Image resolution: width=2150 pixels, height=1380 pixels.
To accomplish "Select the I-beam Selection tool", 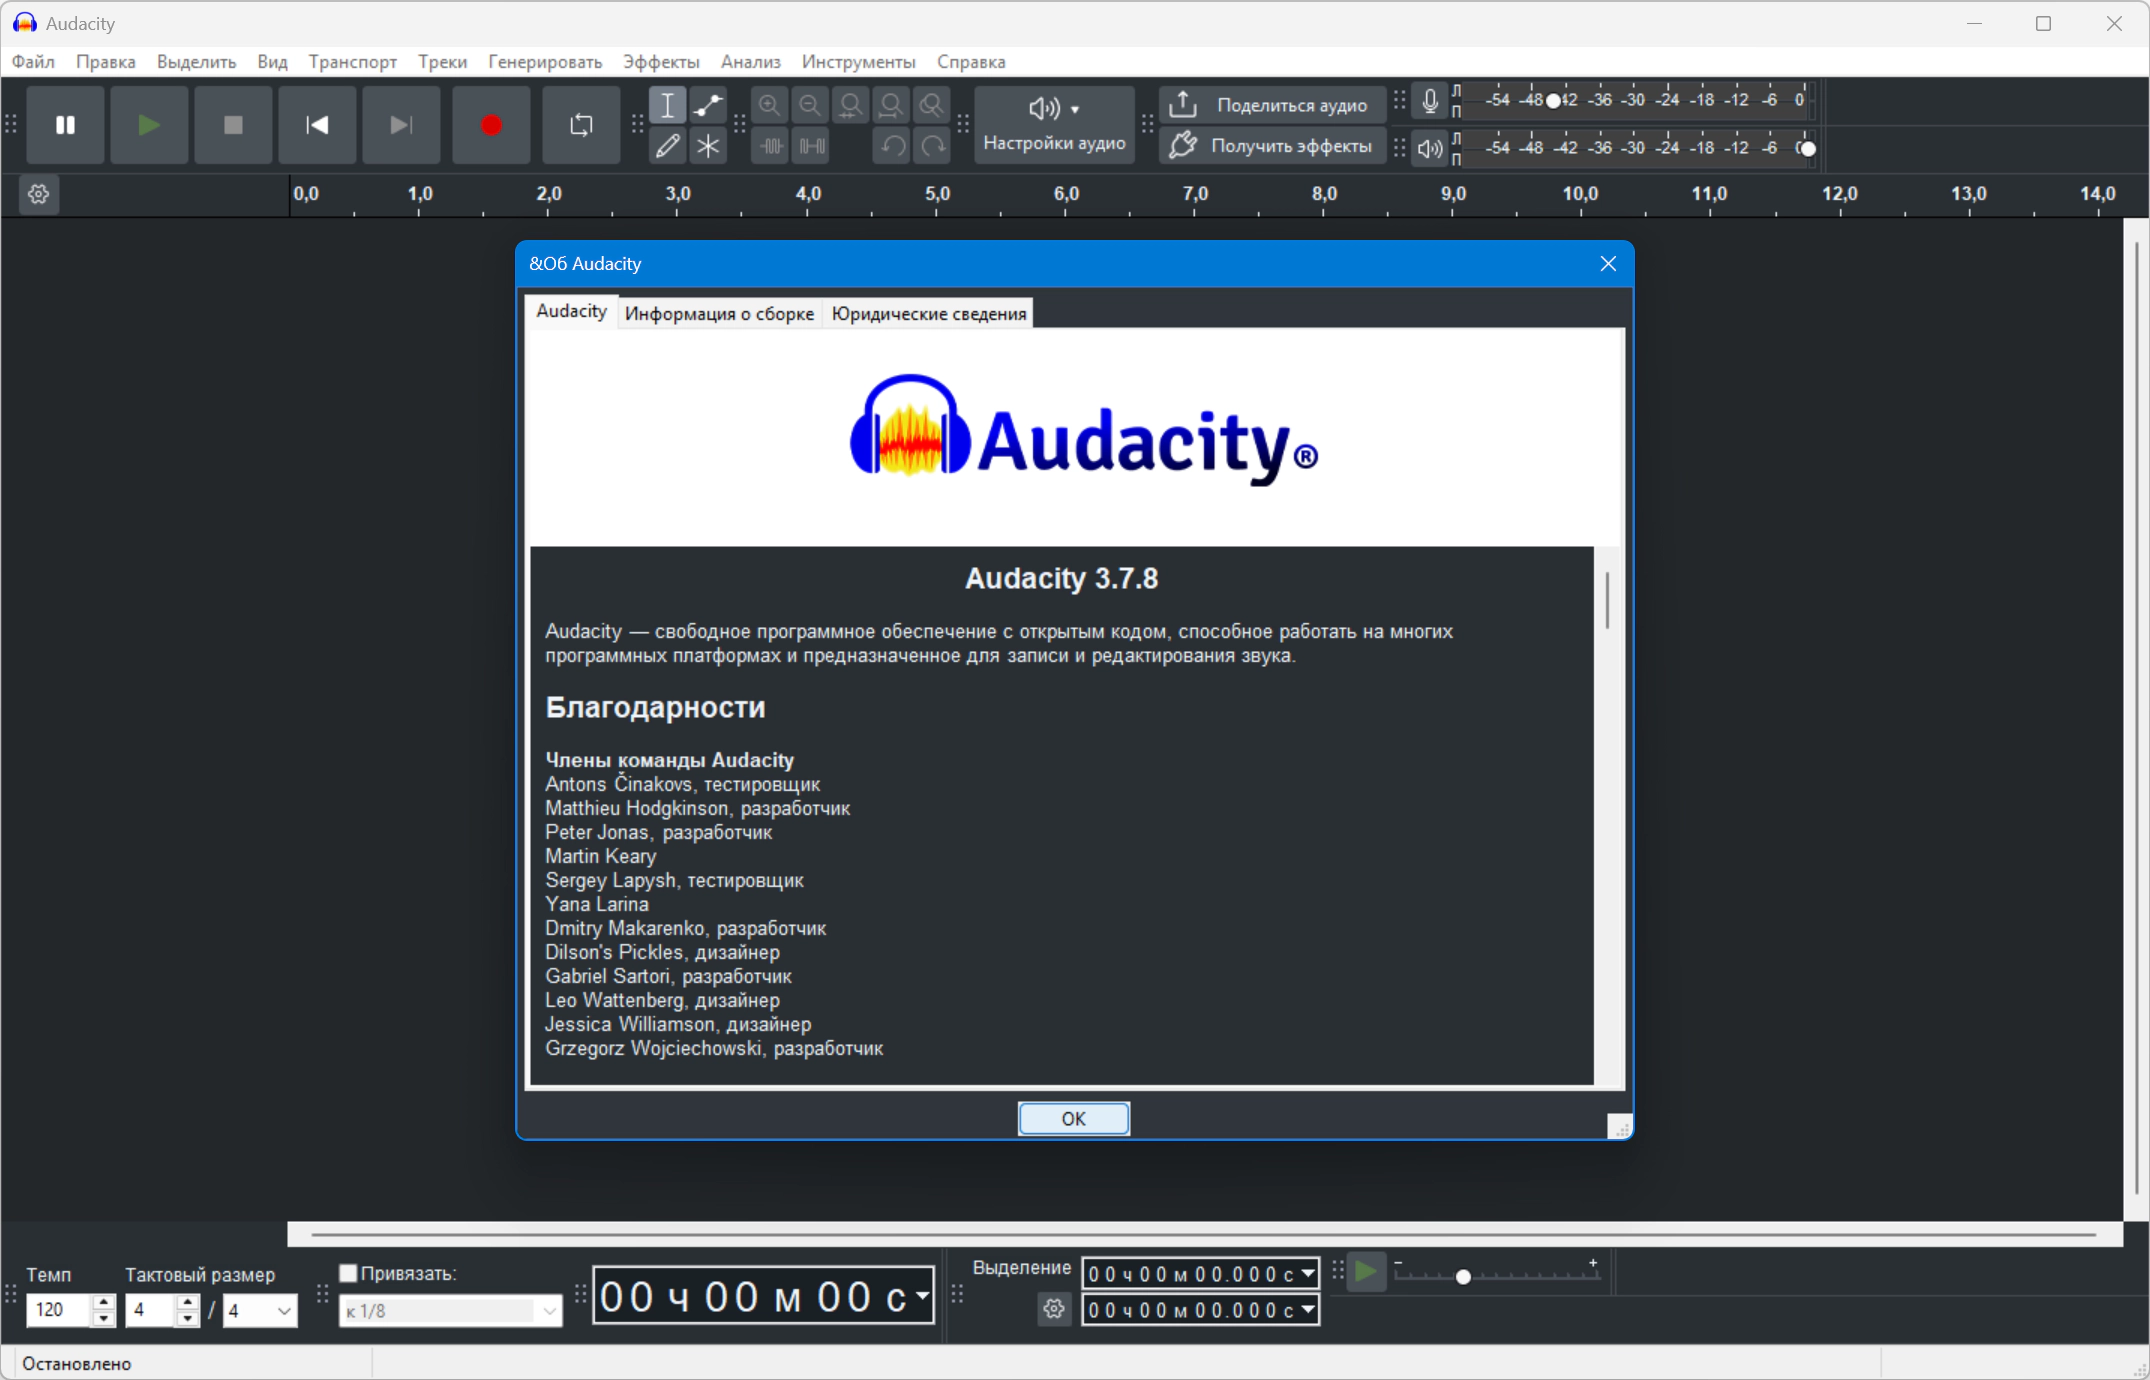I will 667,105.
